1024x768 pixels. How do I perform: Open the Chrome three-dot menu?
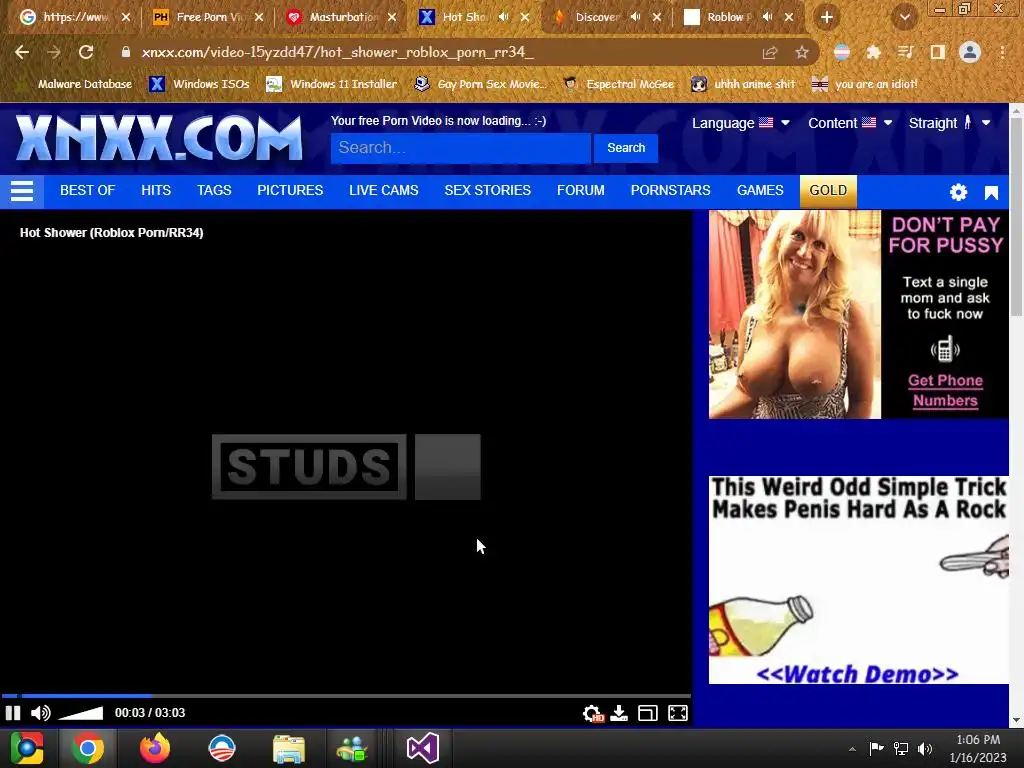click(1002, 52)
